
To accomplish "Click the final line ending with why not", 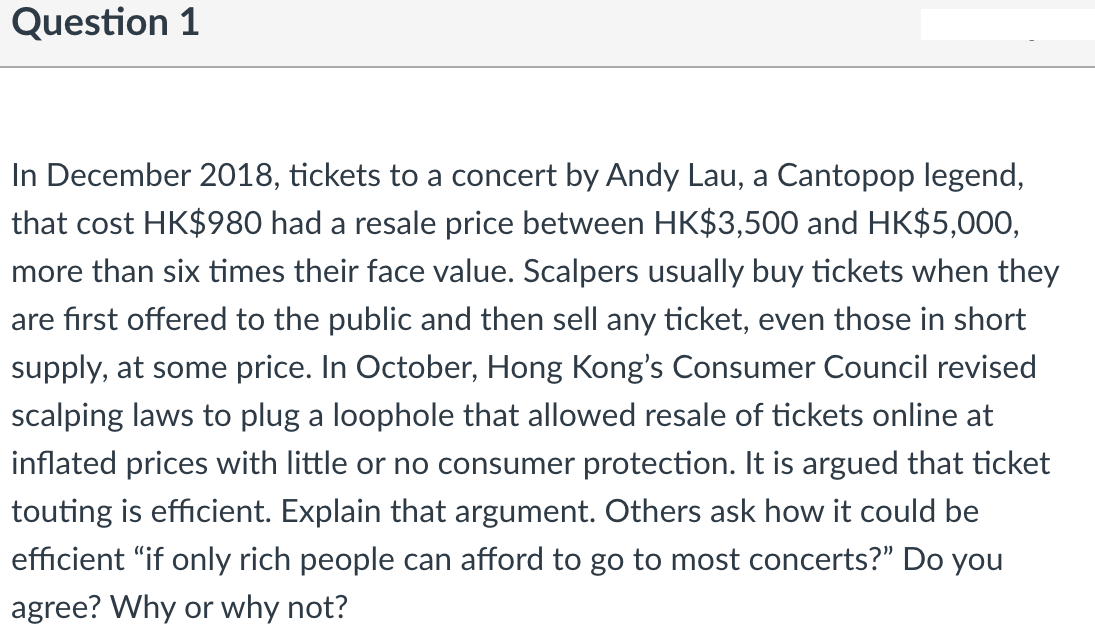I will [178, 605].
